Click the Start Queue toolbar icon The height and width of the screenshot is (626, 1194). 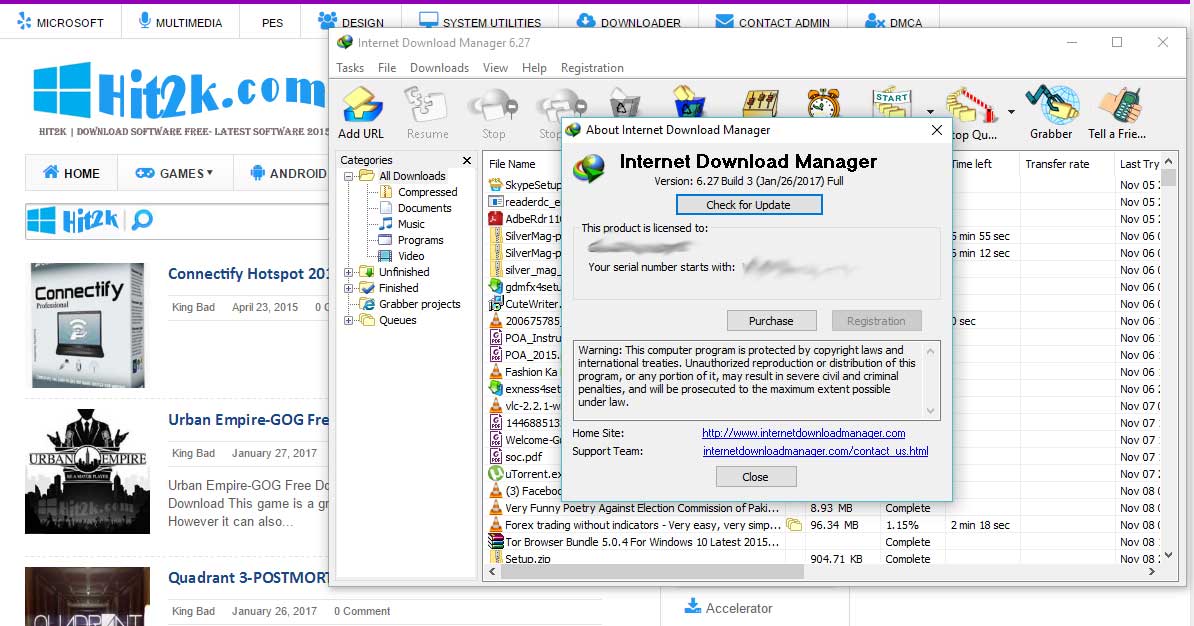892,102
